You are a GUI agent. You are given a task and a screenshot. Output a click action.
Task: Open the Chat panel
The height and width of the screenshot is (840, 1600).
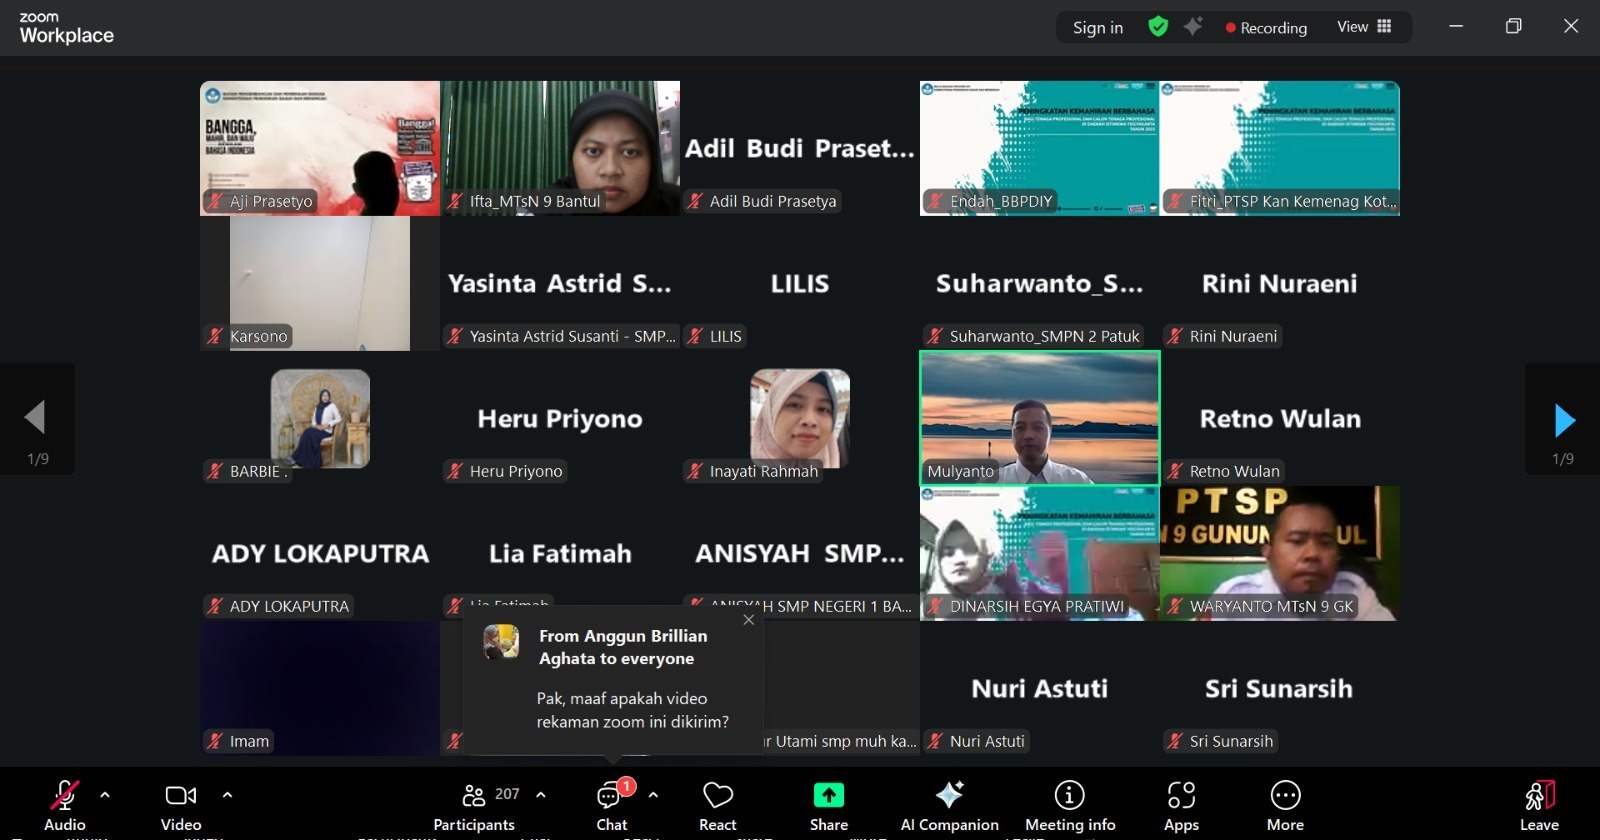pyautogui.click(x=612, y=805)
